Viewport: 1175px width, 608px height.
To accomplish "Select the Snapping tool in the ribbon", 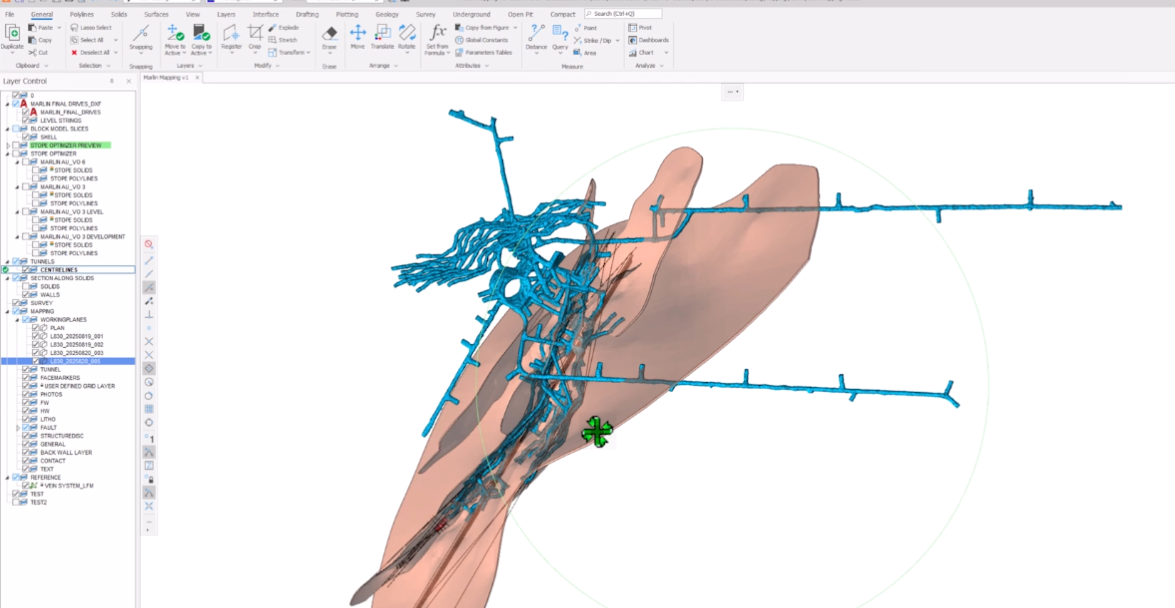I will [141, 38].
